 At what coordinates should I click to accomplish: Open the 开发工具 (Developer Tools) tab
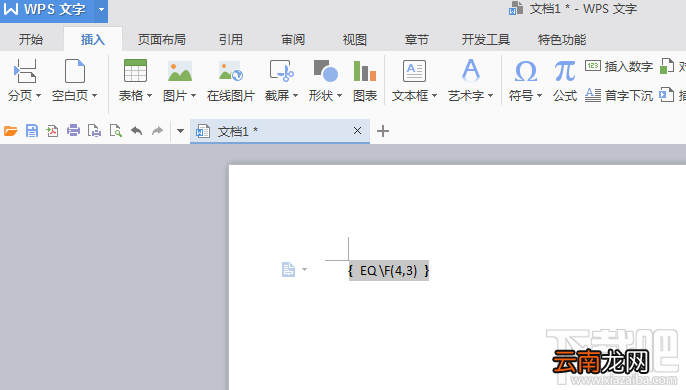pos(486,40)
